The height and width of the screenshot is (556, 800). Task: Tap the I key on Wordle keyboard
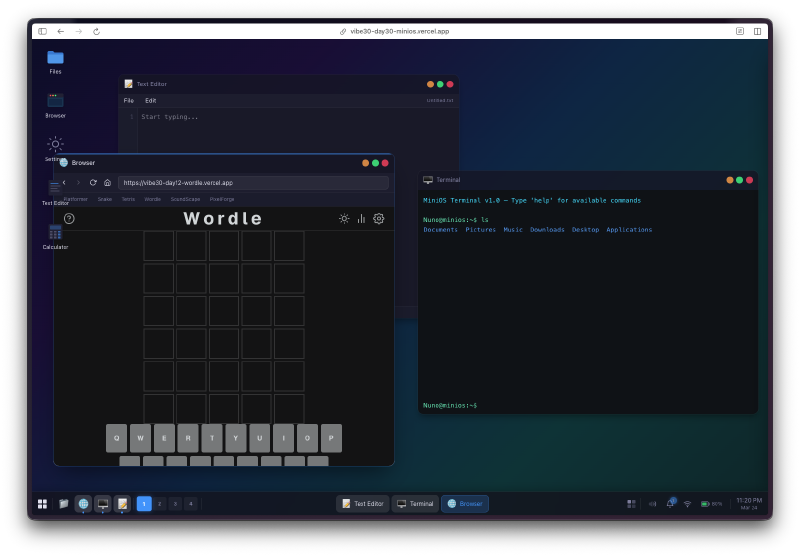point(284,438)
